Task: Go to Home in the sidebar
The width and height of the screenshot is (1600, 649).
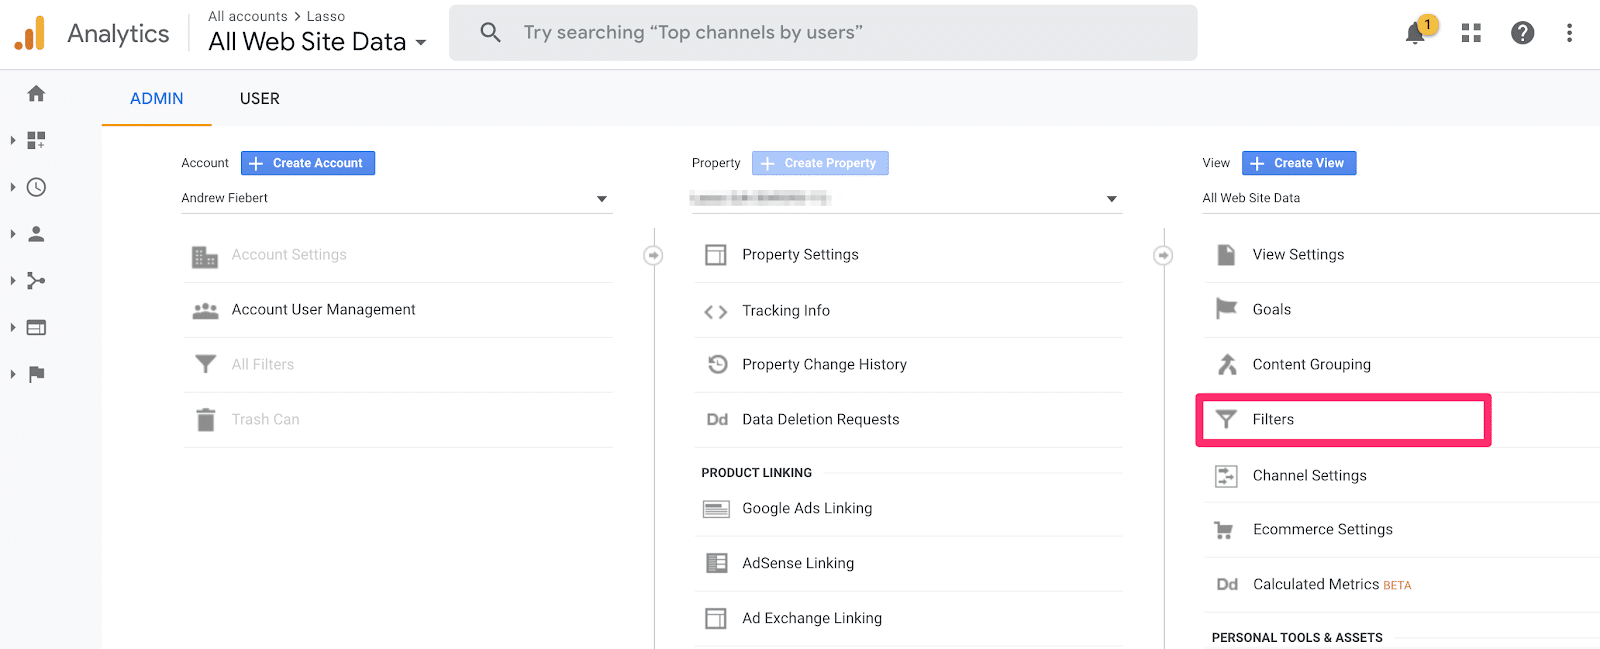Action: coord(36,93)
